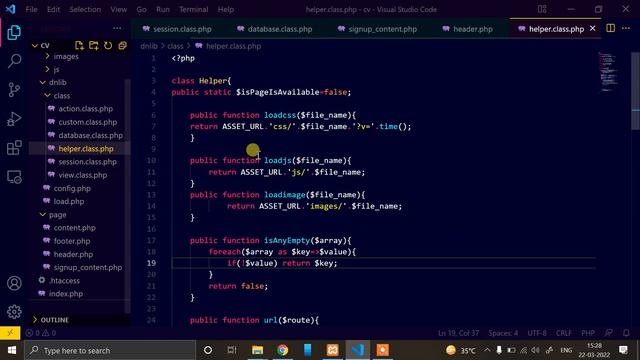Close the helper.class.php tab

tap(593, 28)
